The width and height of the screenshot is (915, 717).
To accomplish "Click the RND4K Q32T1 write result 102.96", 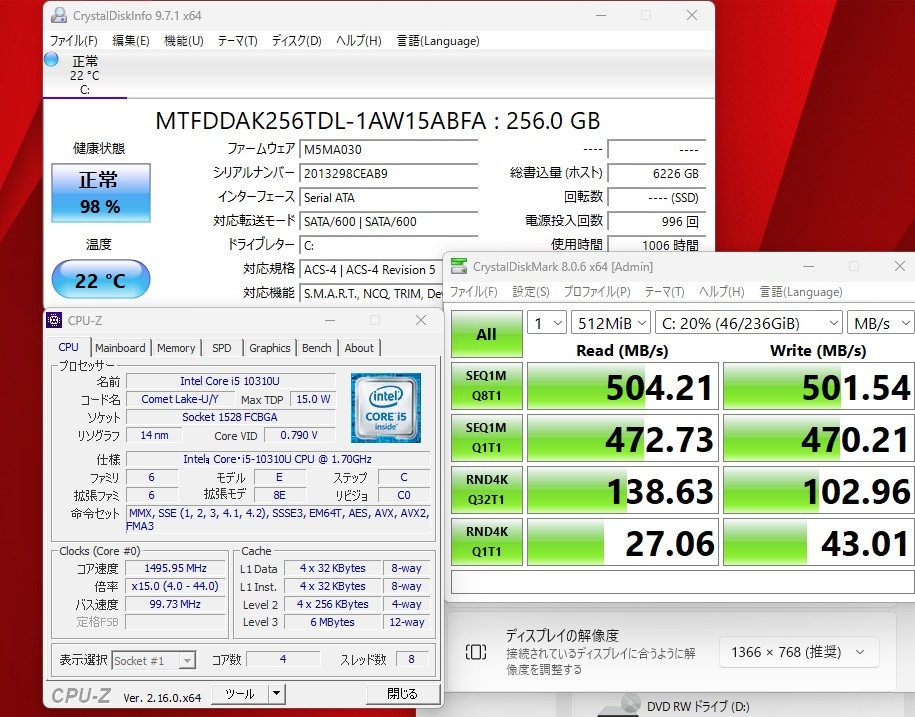I will (819, 489).
